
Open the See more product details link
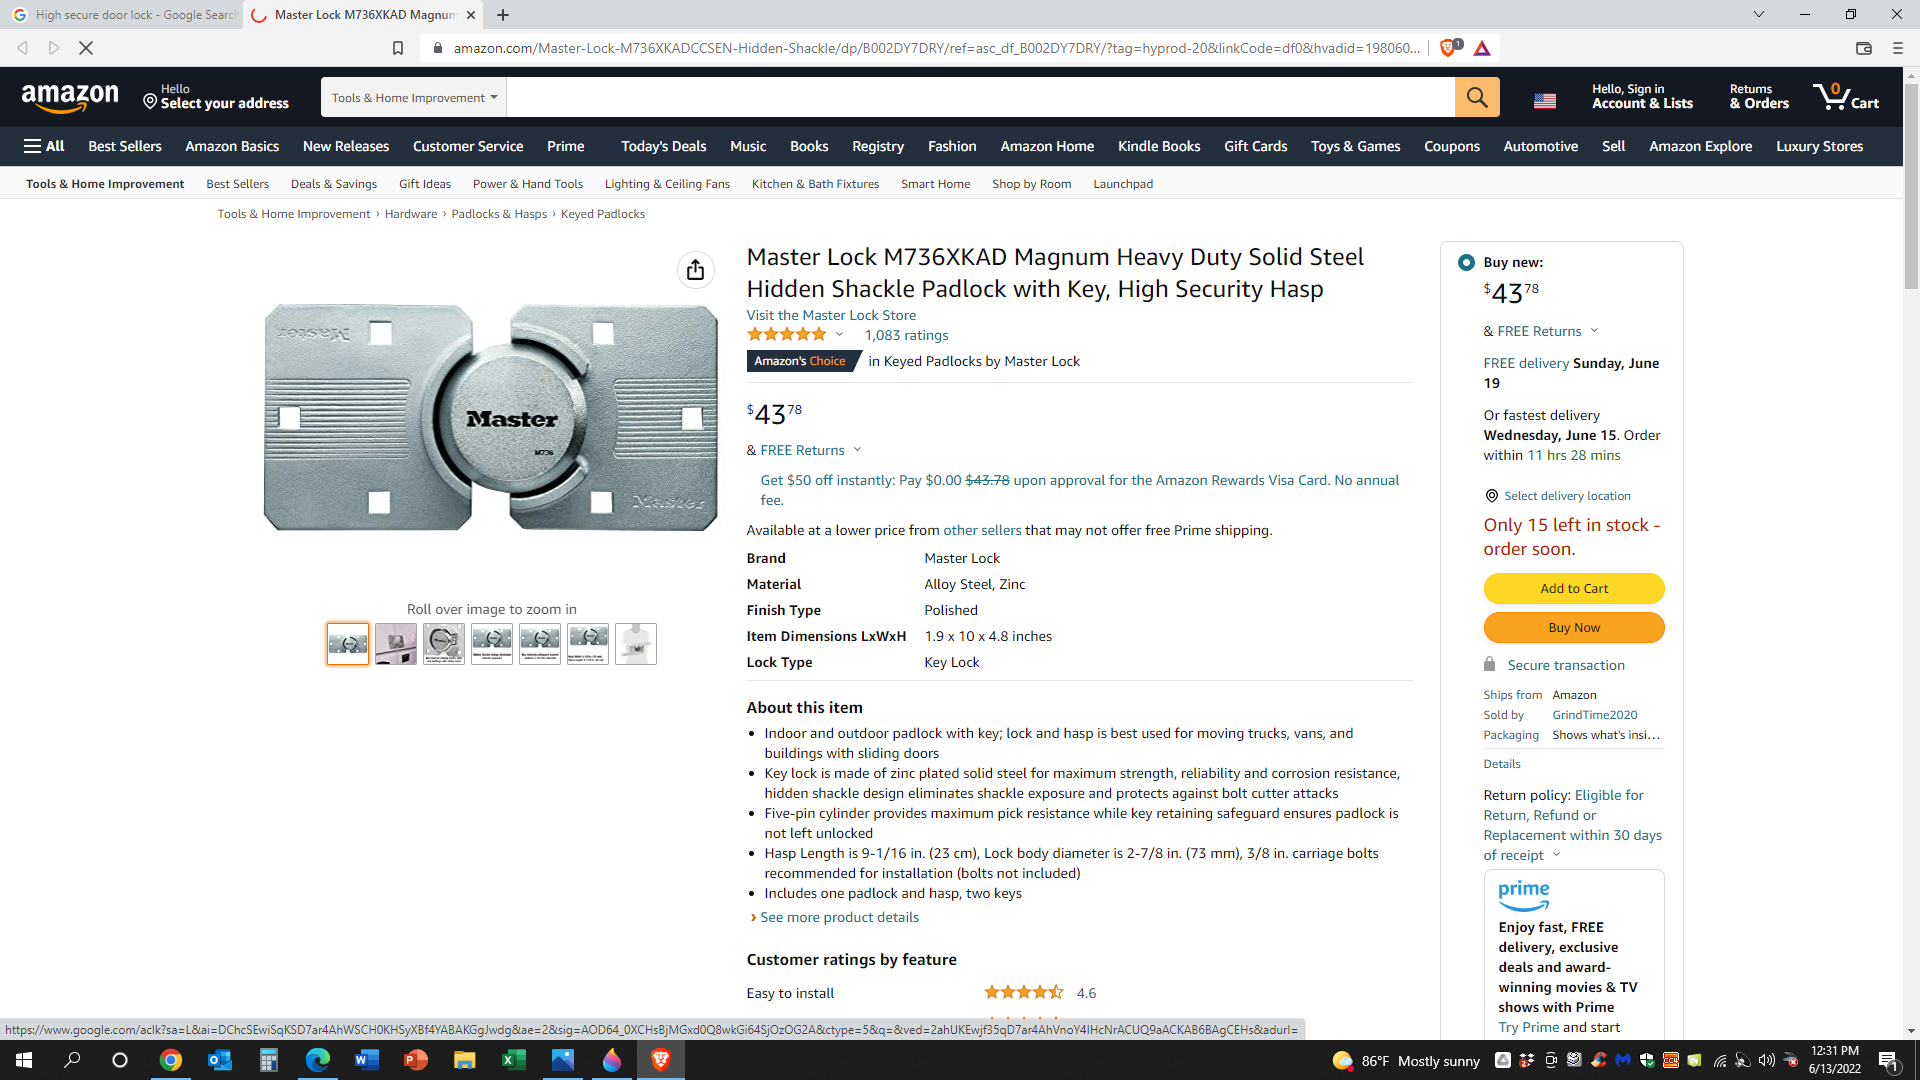pyautogui.click(x=838, y=917)
